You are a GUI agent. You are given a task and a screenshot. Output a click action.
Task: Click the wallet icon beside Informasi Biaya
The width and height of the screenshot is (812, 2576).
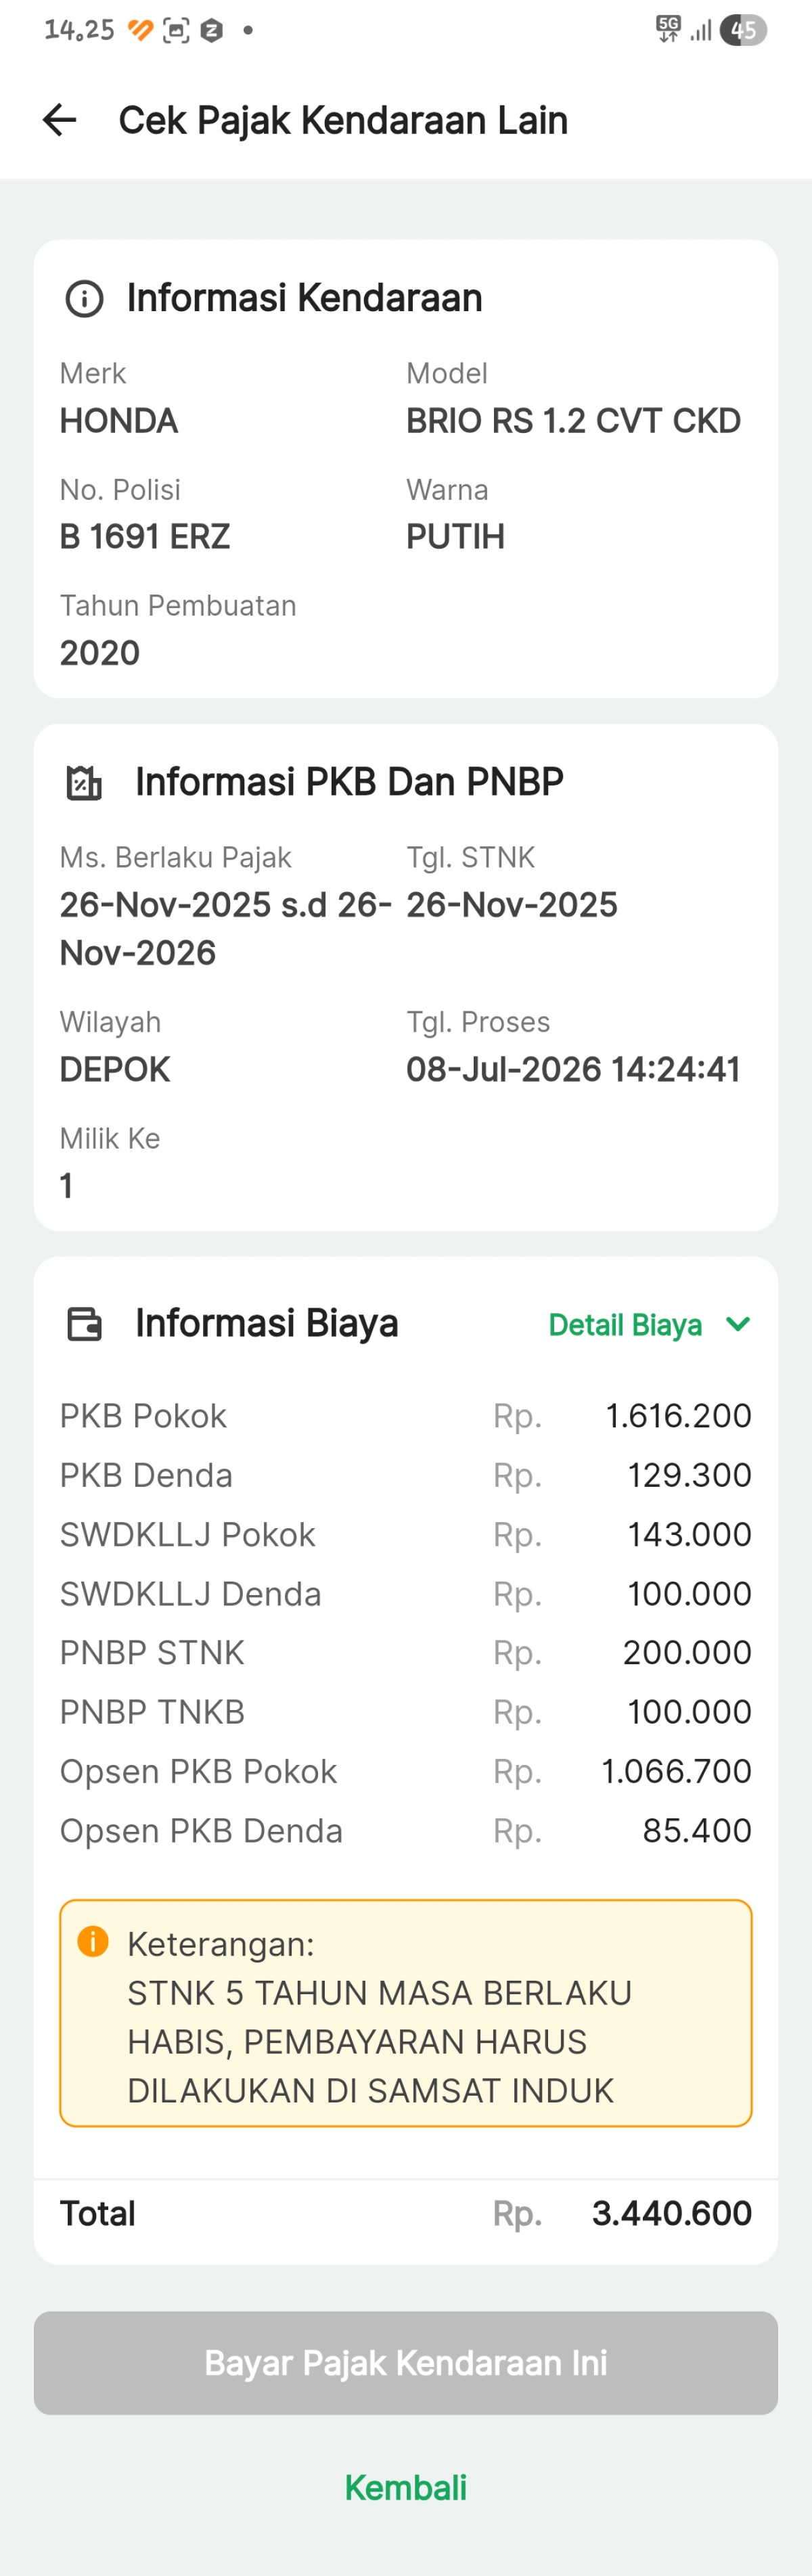click(84, 1323)
